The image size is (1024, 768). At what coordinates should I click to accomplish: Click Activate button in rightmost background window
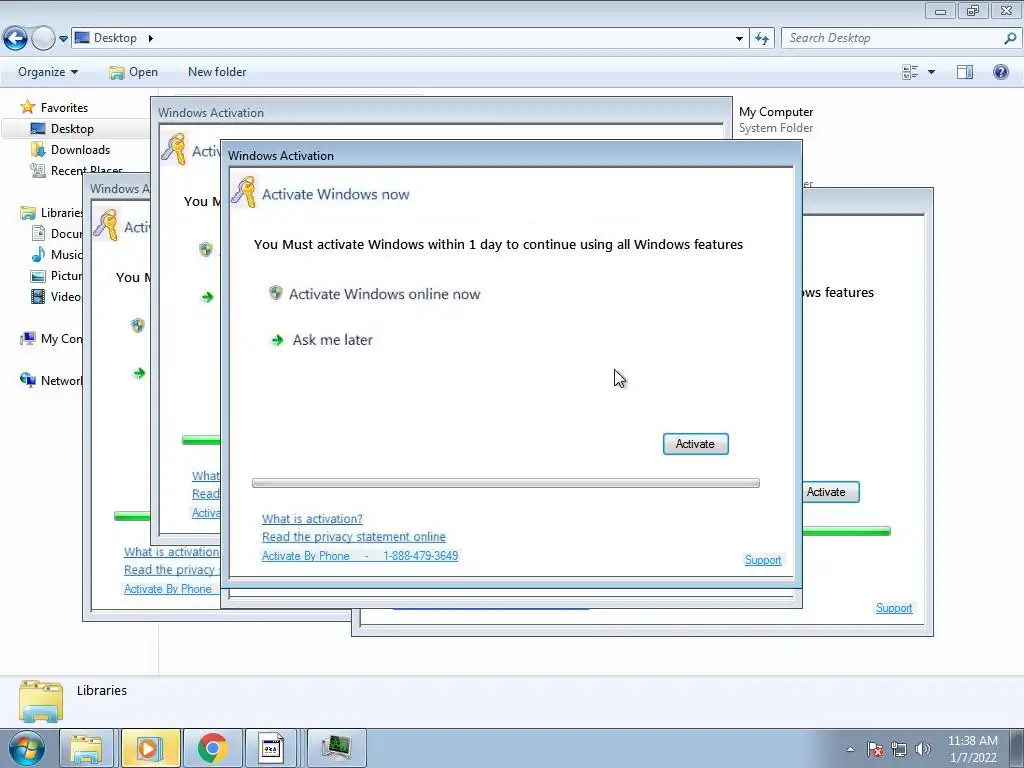click(830, 492)
